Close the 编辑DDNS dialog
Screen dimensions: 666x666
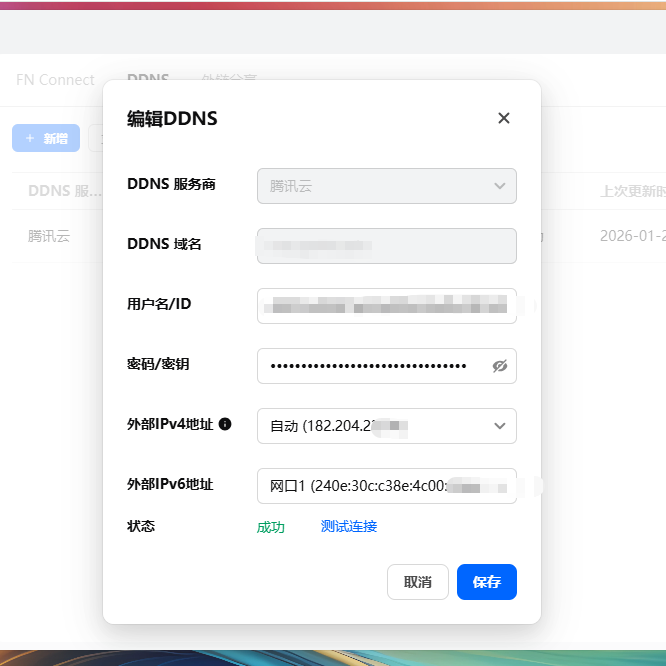point(504,118)
